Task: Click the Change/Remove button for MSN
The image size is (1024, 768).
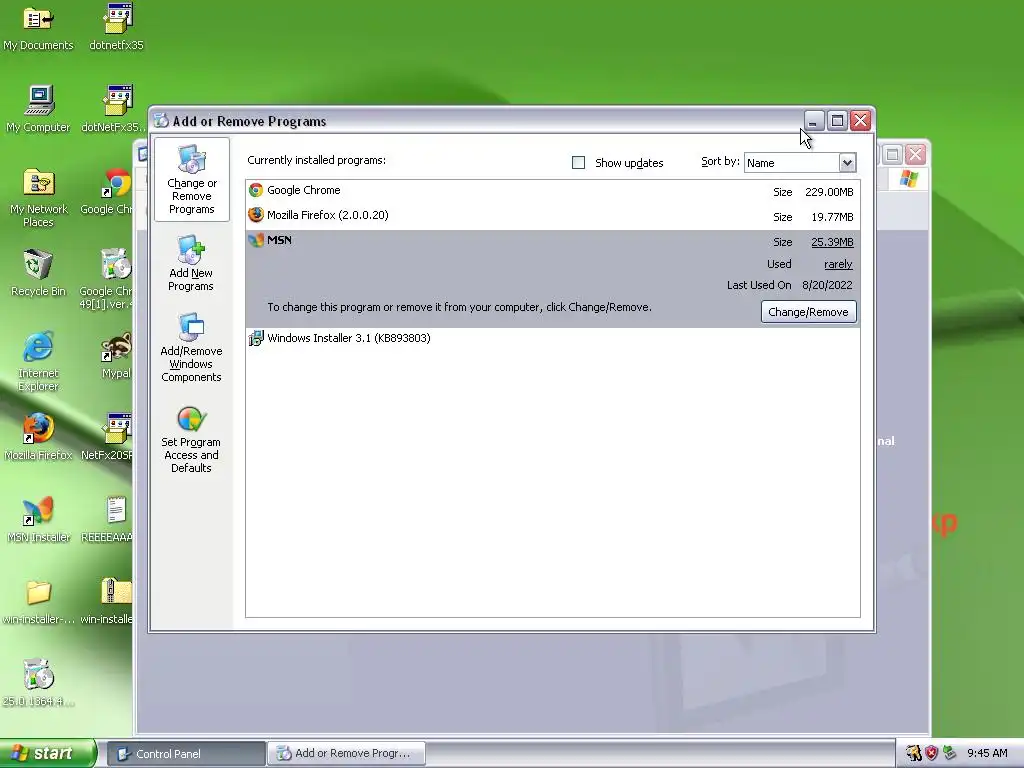Action: pos(808,312)
